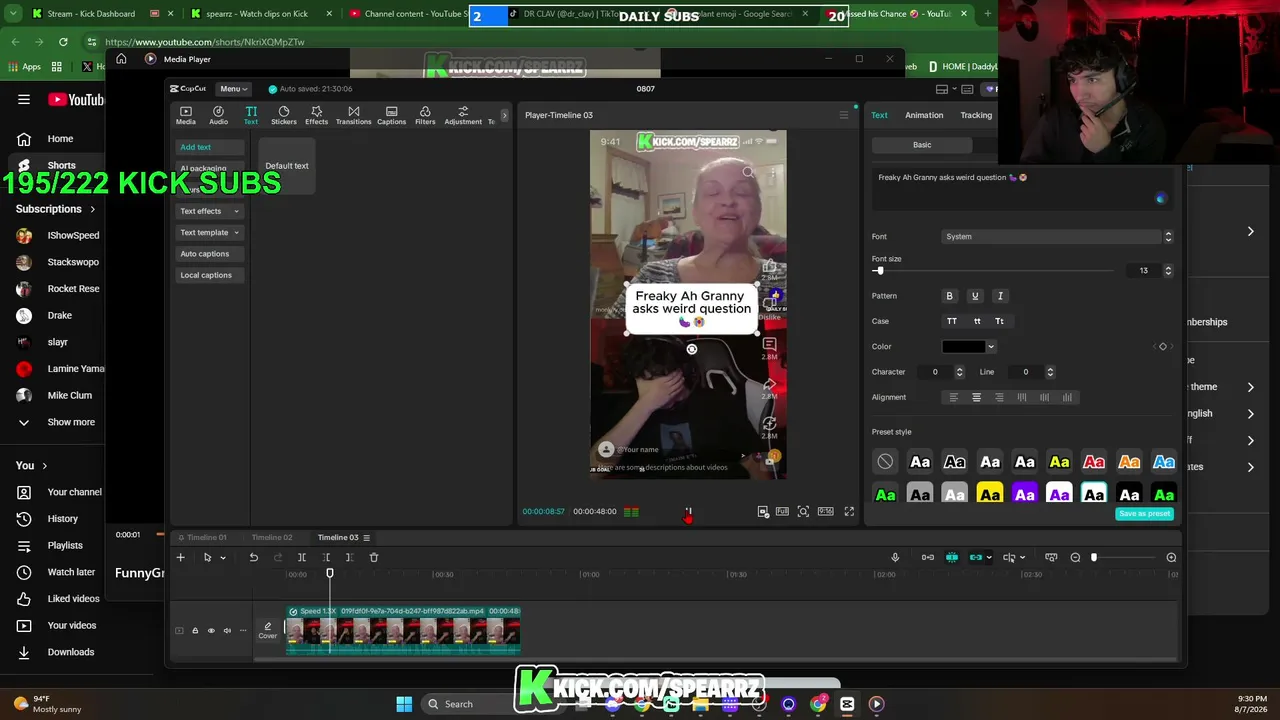Apply the no-style preset icon
1280x720 pixels.
point(885,462)
